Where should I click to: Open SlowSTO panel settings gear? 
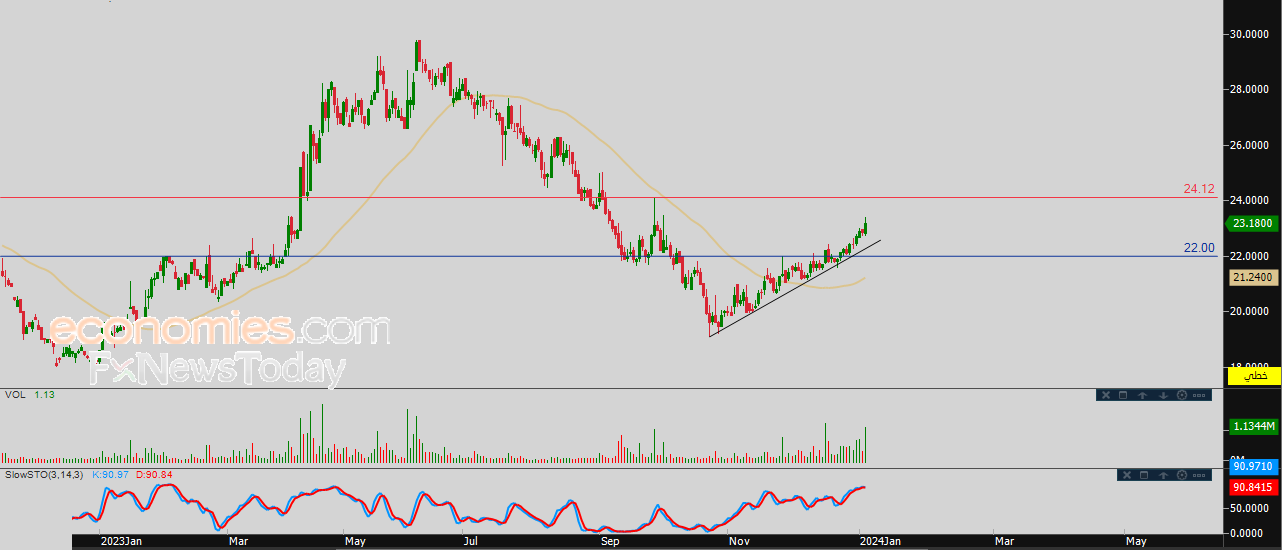tap(1182, 475)
